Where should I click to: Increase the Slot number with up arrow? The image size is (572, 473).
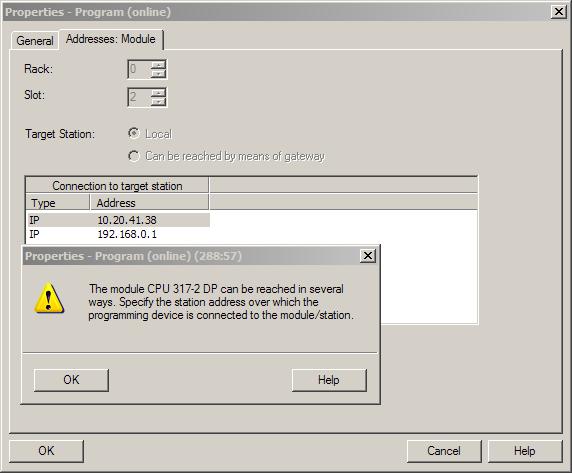coord(158,93)
